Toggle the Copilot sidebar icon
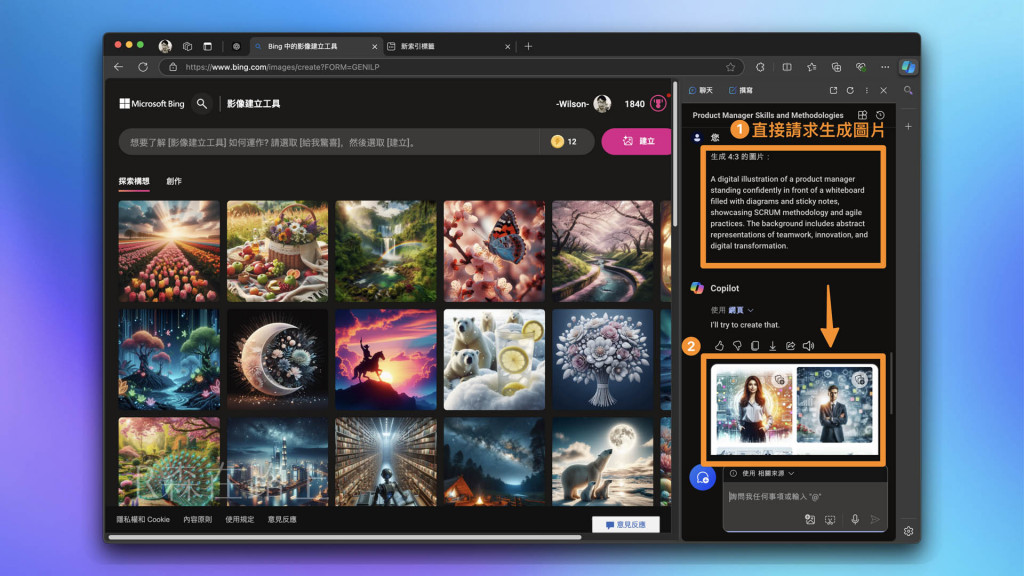 [908, 67]
